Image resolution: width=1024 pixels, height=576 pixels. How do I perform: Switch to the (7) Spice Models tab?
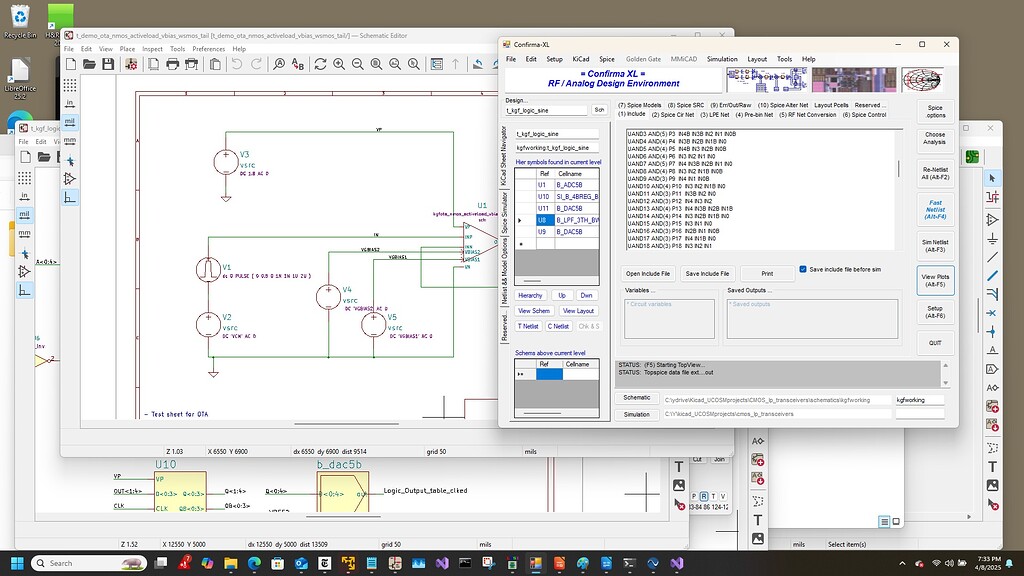click(x=639, y=105)
